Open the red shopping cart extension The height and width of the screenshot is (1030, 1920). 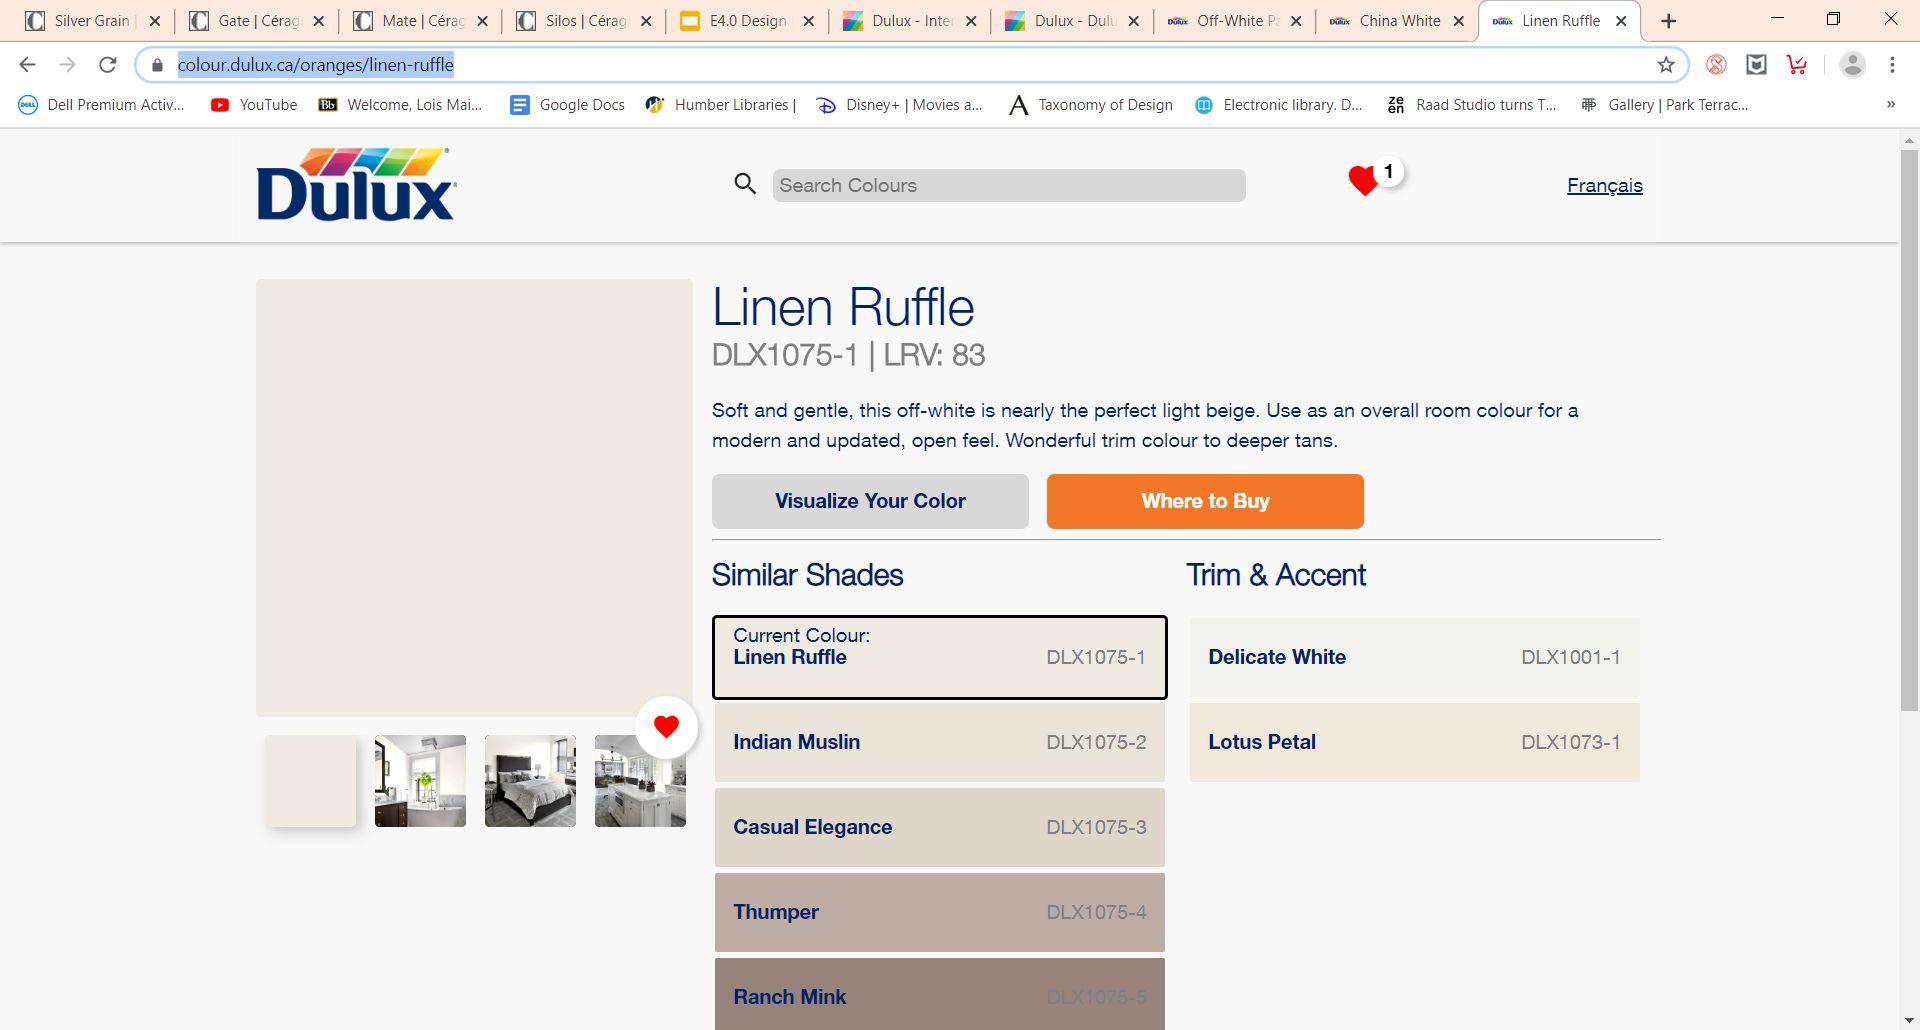[1797, 65]
